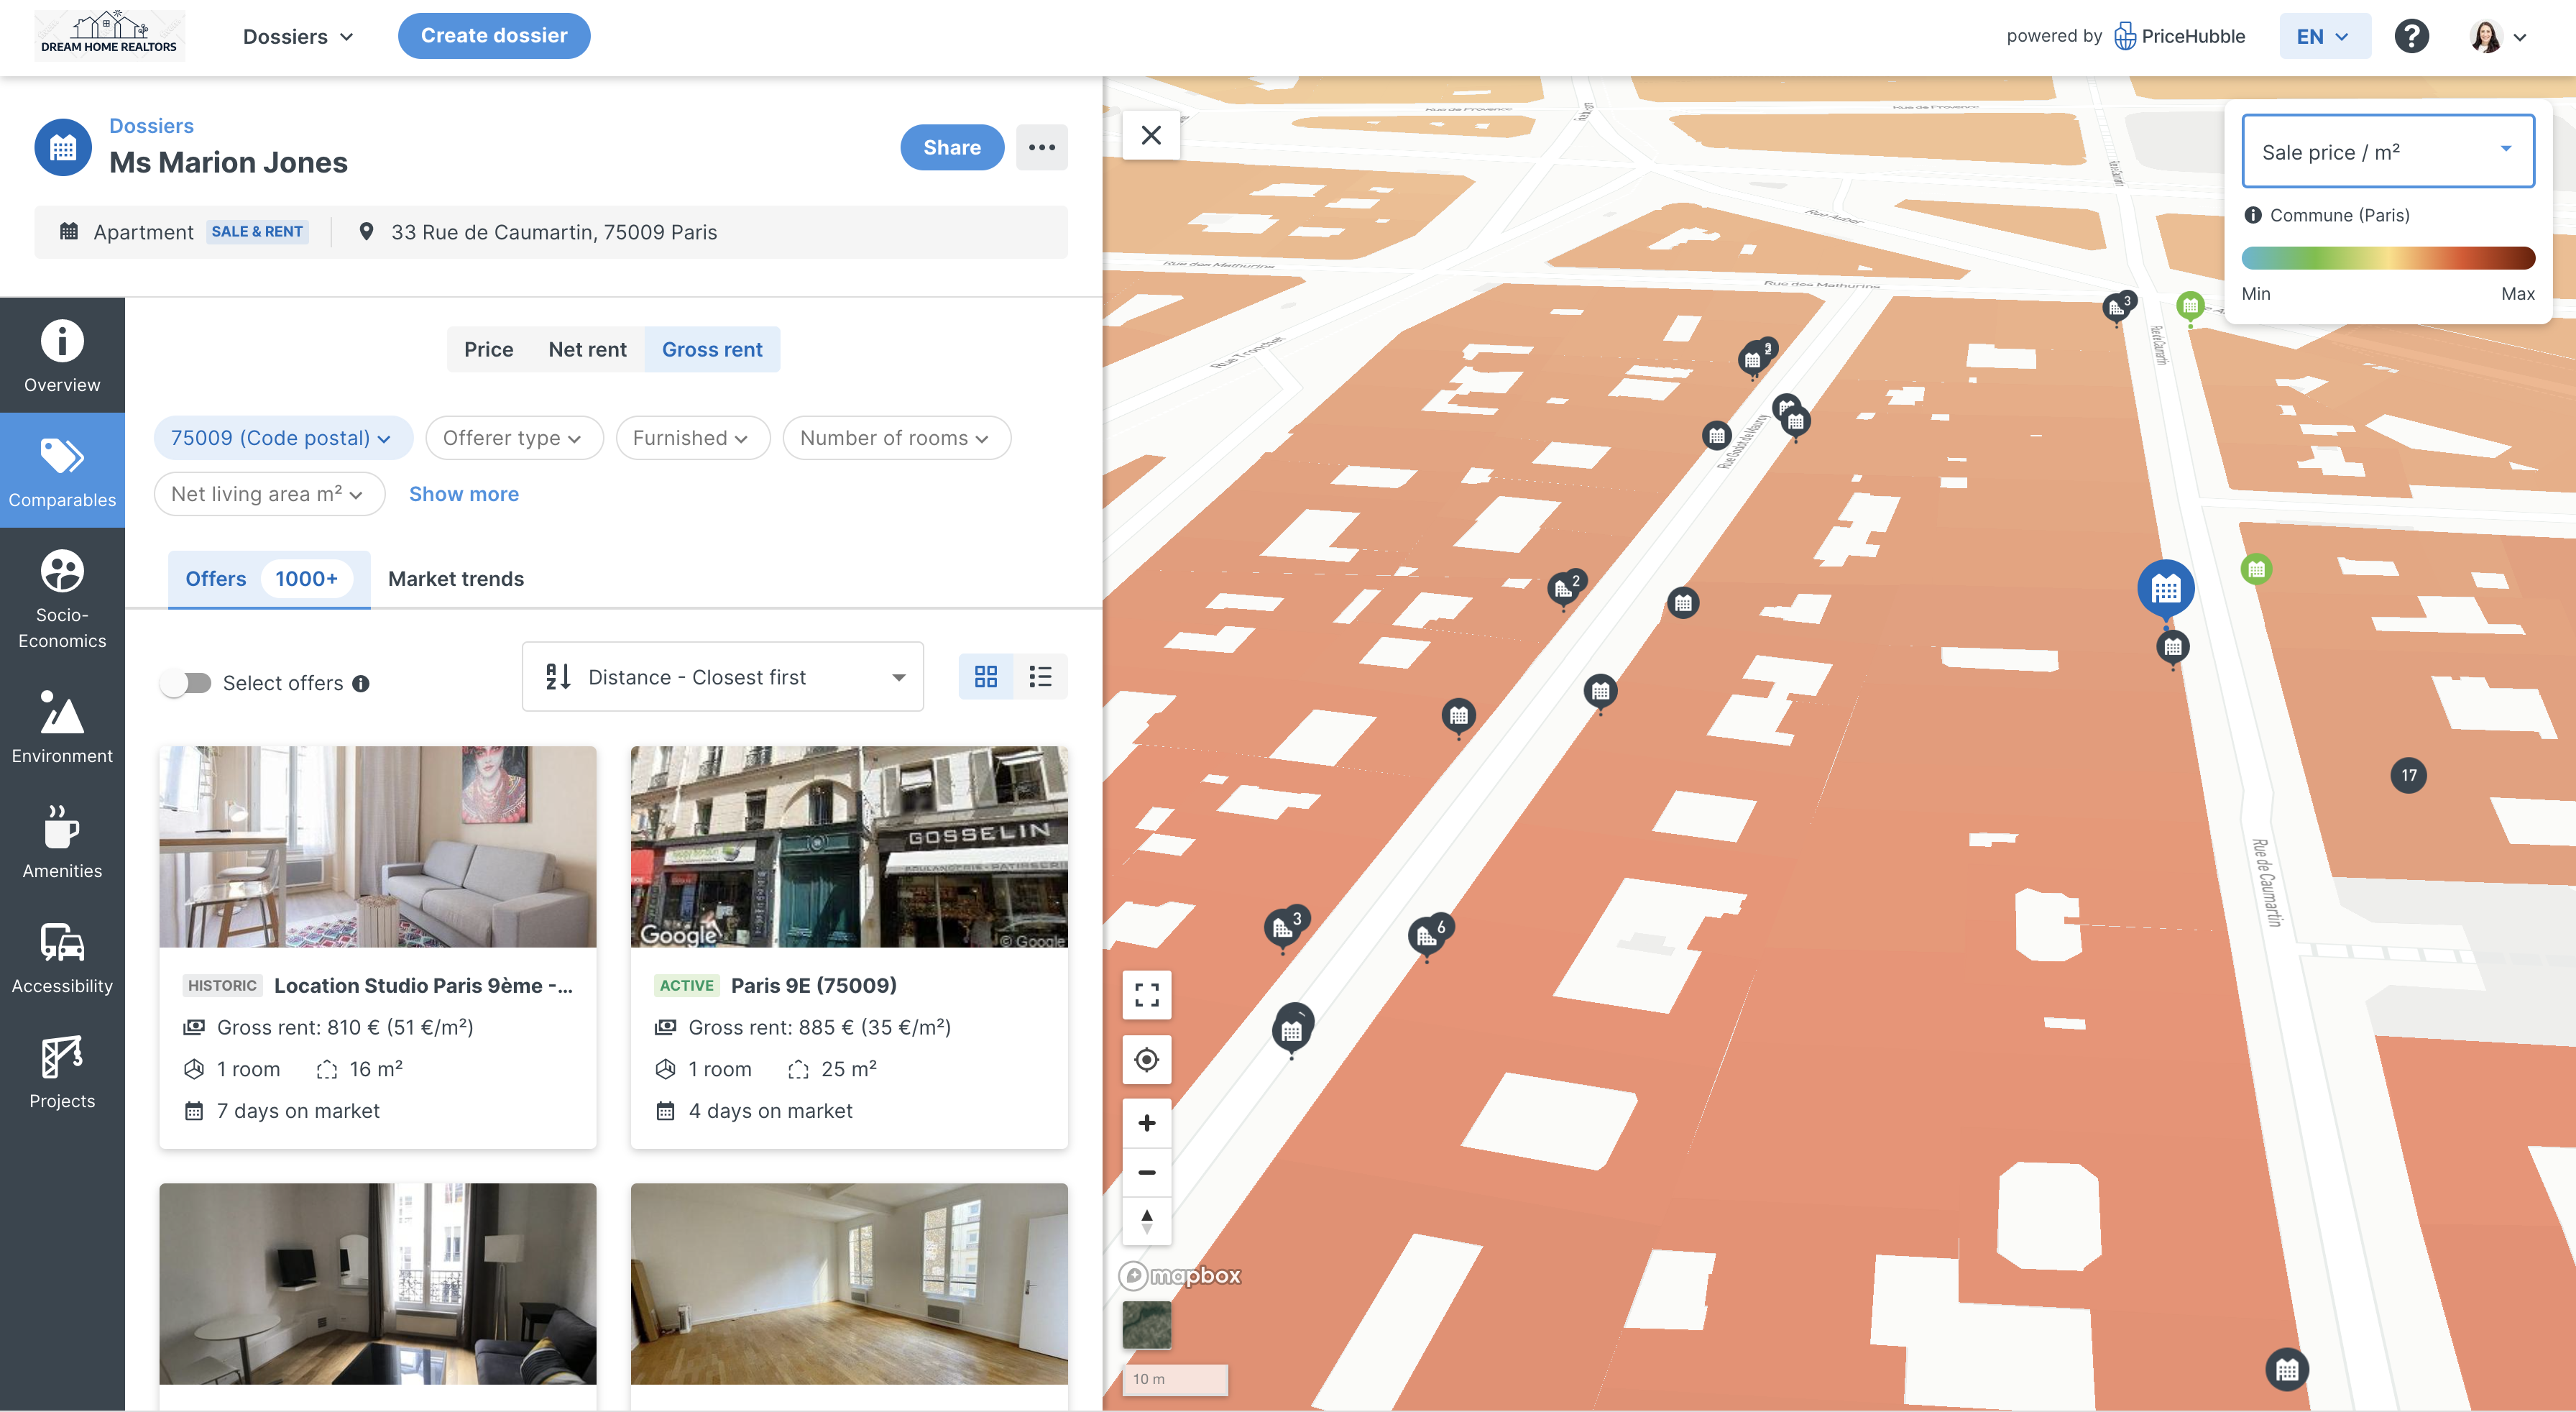Switch to satellite map thumbnail
Viewport: 2576px width, 1412px height.
(x=1146, y=1324)
